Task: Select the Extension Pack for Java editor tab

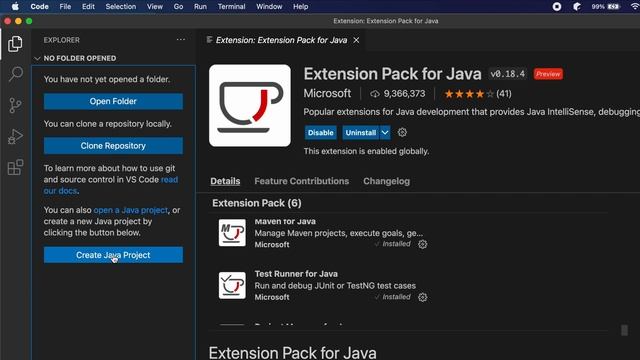Action: (x=282, y=40)
